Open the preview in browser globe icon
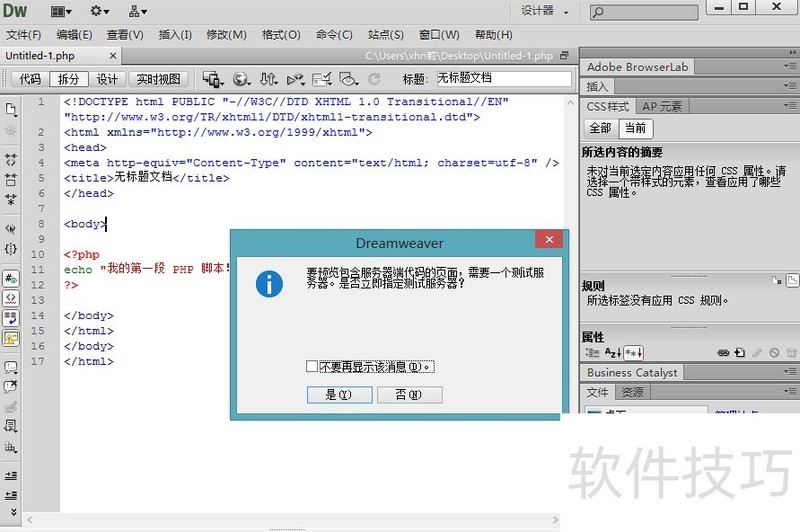This screenshot has width=800, height=532. (241, 79)
